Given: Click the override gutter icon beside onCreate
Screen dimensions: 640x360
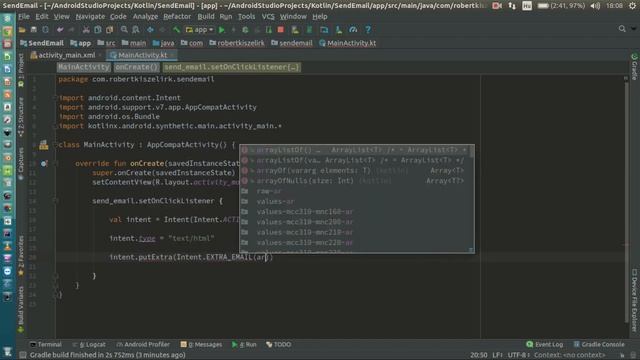Looking at the screenshot, I should tap(44, 163).
